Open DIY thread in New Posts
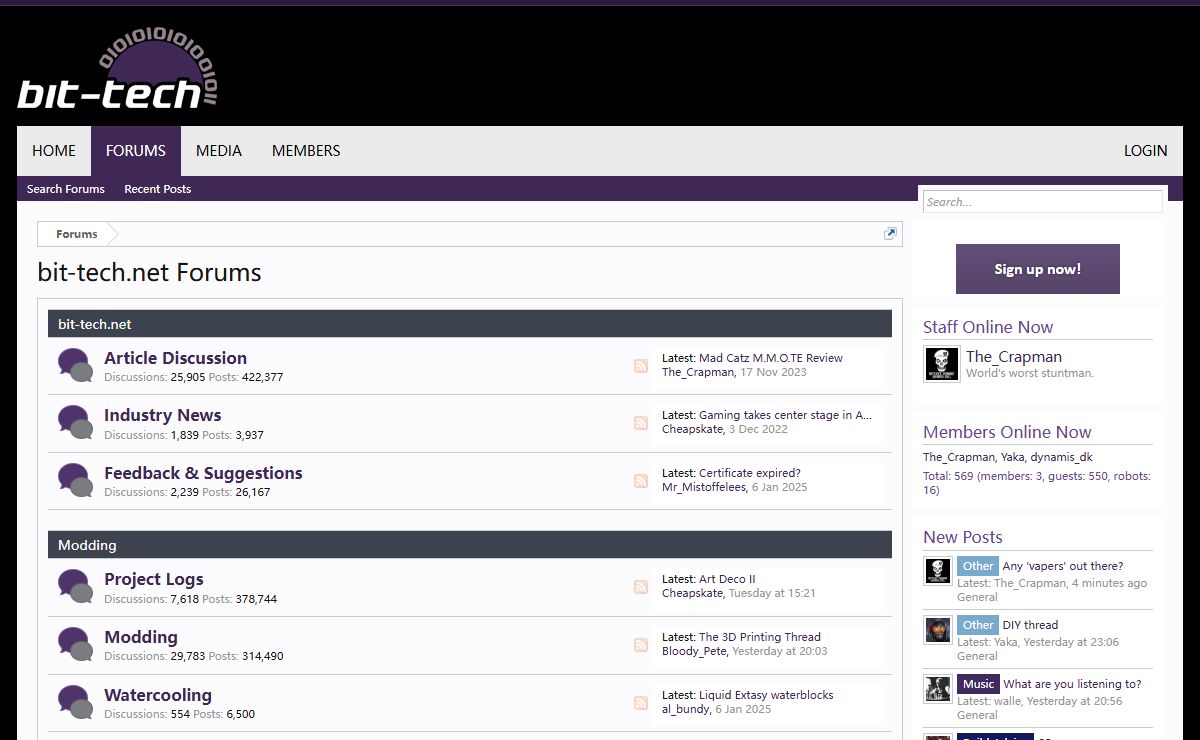This screenshot has height=740, width=1200. pyautogui.click(x=1030, y=625)
